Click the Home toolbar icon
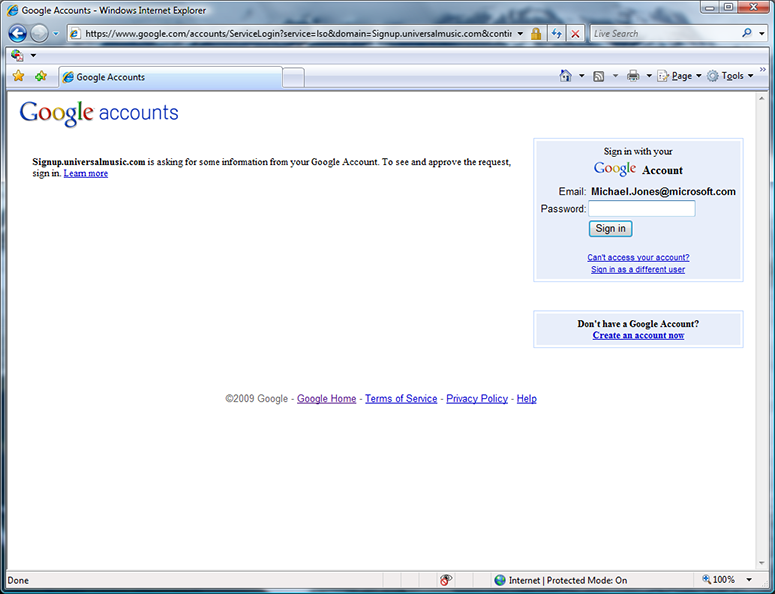 click(x=565, y=76)
